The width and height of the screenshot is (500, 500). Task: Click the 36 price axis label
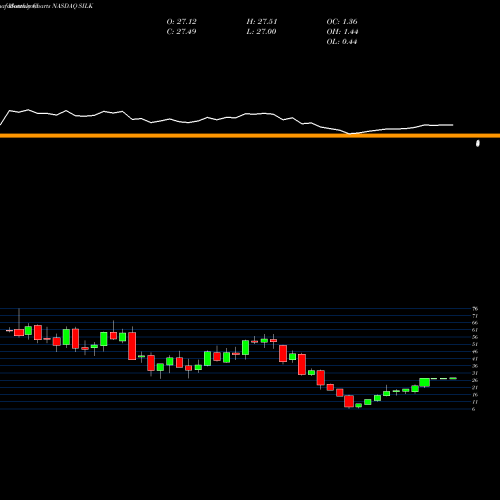pos(475,366)
